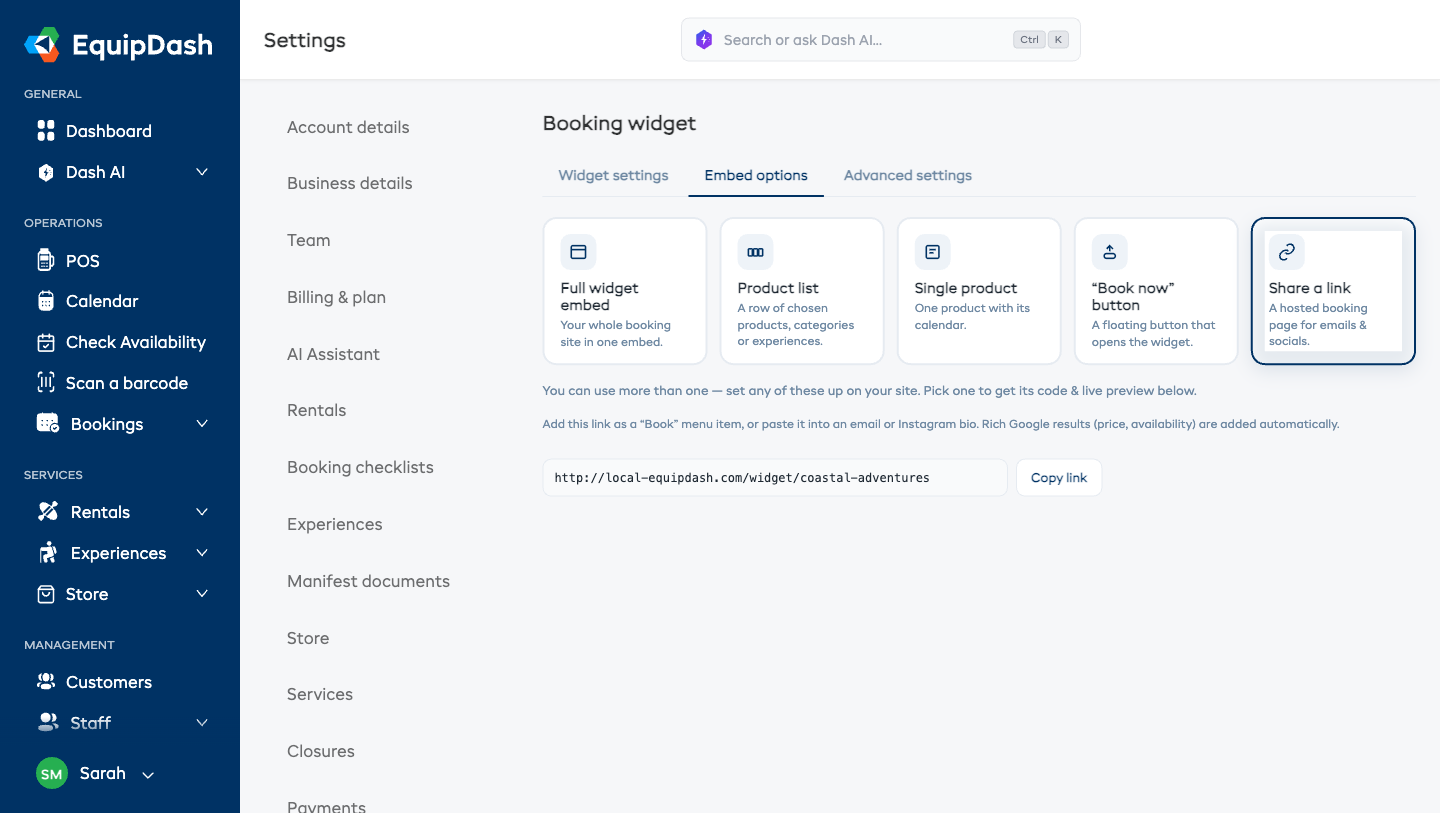Screen dimensions: 1440x813
Task: Click the Product list row icon
Action: tap(755, 252)
